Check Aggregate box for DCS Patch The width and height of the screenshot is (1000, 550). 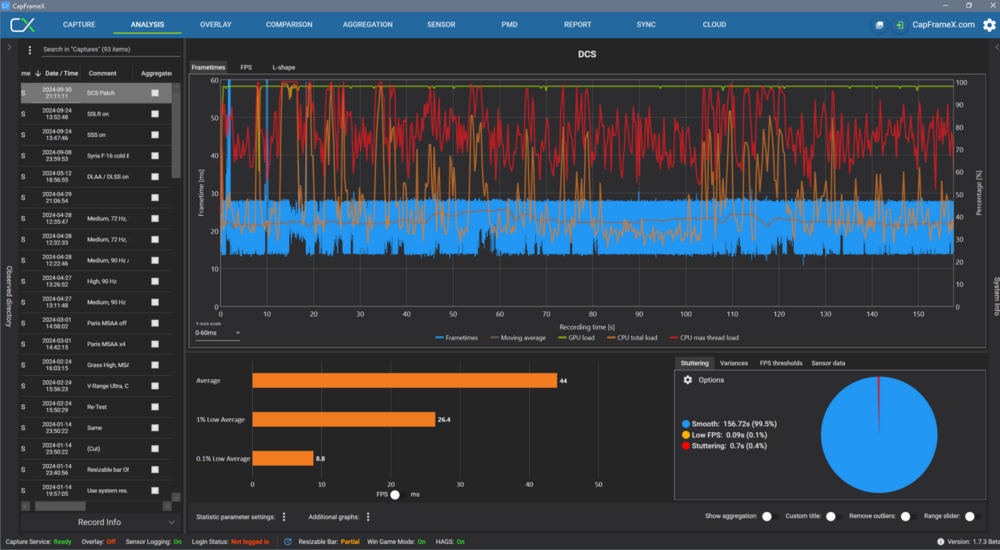pos(155,93)
